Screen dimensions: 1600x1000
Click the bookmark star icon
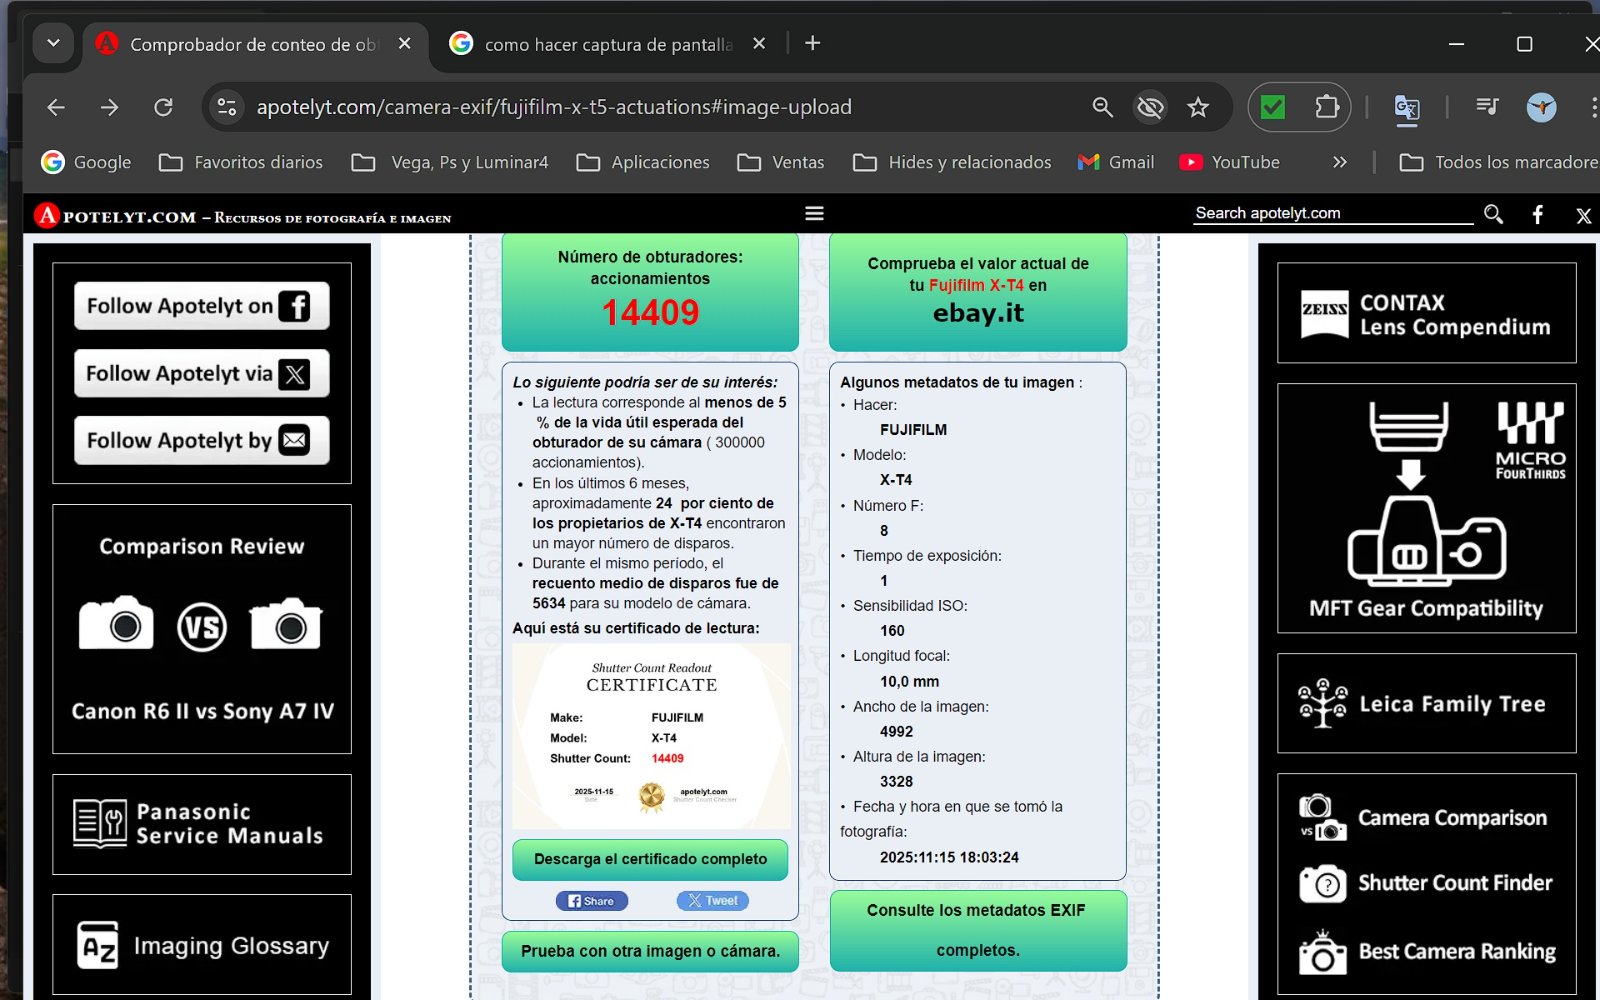tap(1198, 107)
